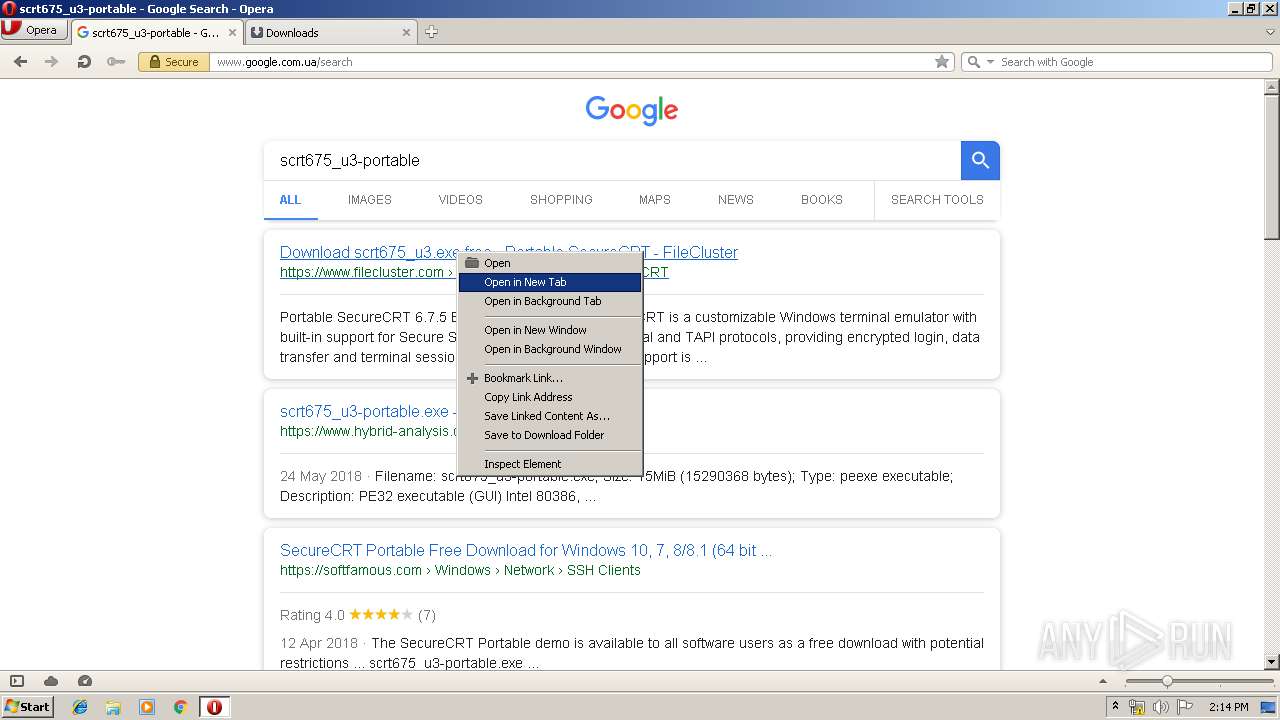Screen dimensions: 1280x720
Task: Toggle the panels button in status bar
Action: coord(17,681)
